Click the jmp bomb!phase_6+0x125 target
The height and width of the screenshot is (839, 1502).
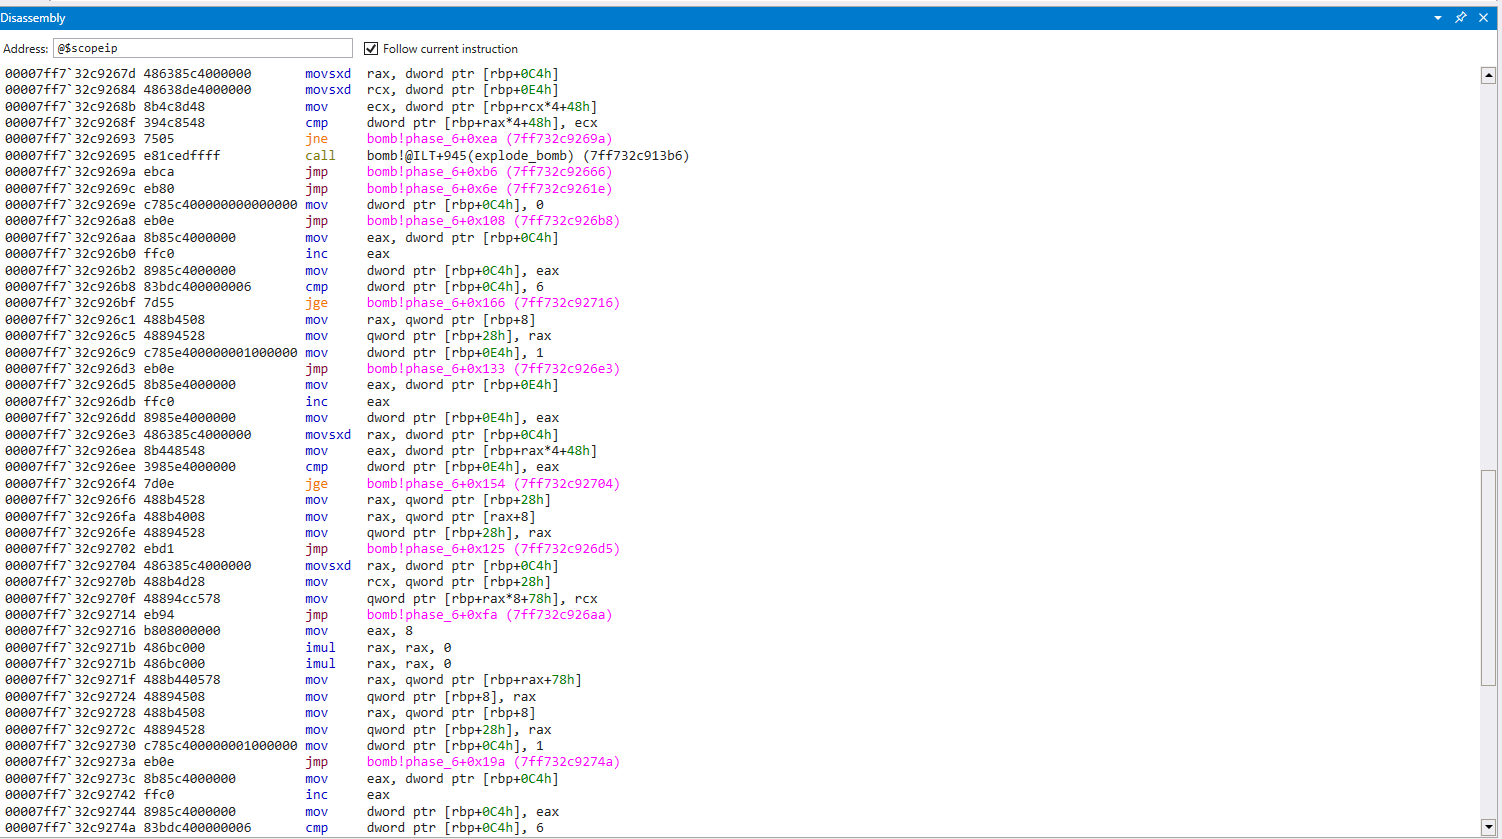493,549
